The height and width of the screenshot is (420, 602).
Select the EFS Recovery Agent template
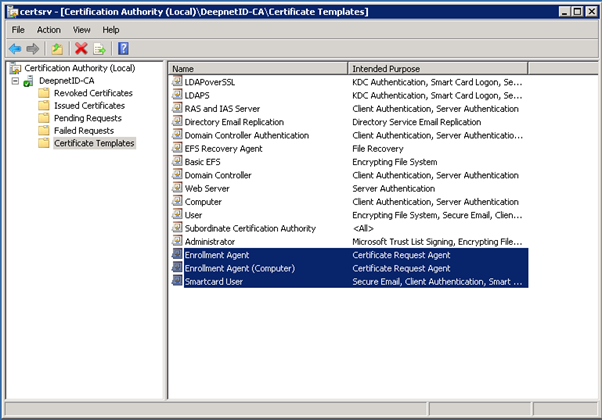click(x=223, y=148)
